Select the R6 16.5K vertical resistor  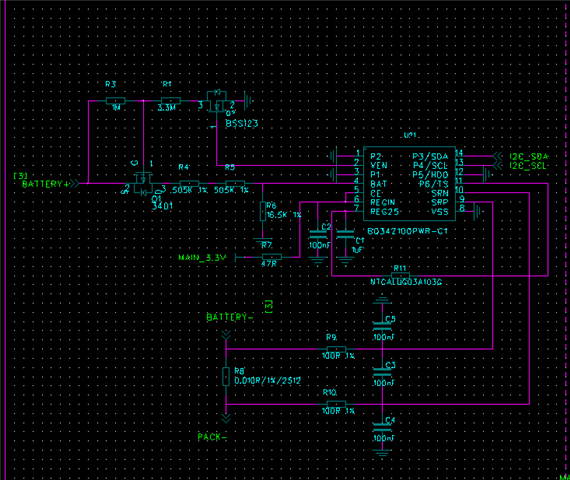(263, 211)
